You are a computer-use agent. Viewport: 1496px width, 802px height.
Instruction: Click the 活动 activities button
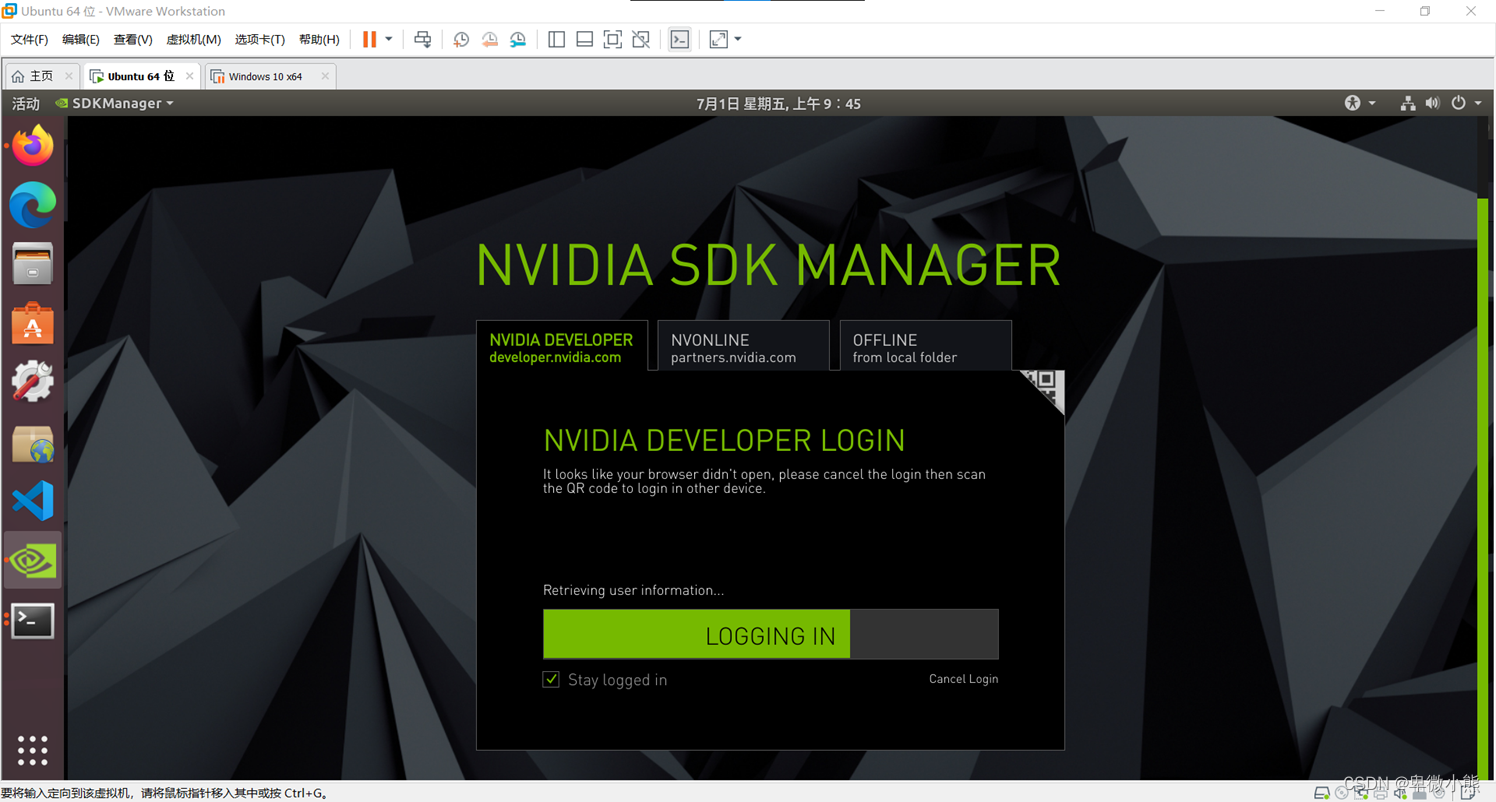click(26, 103)
